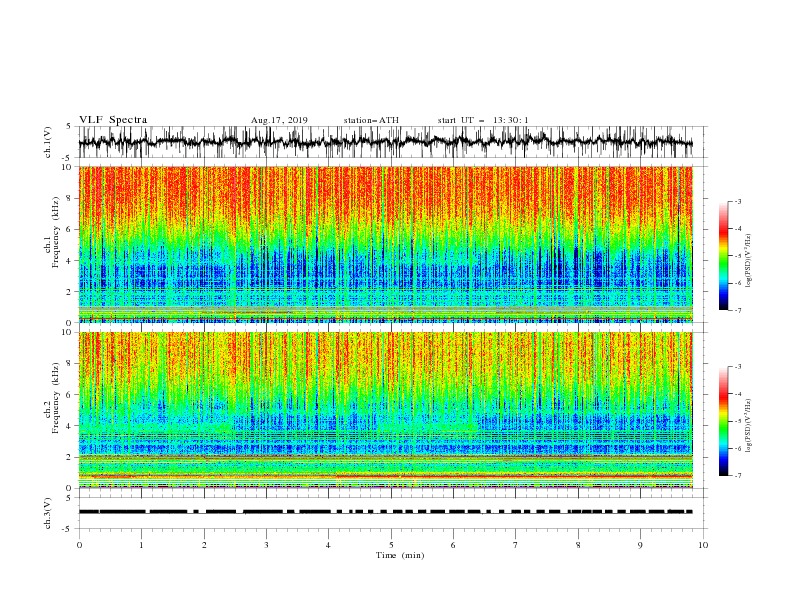Image resolution: width=792 pixels, height=612 pixels.
Task: Click the "VLF Spectra" plot title
Action: [x=113, y=120]
